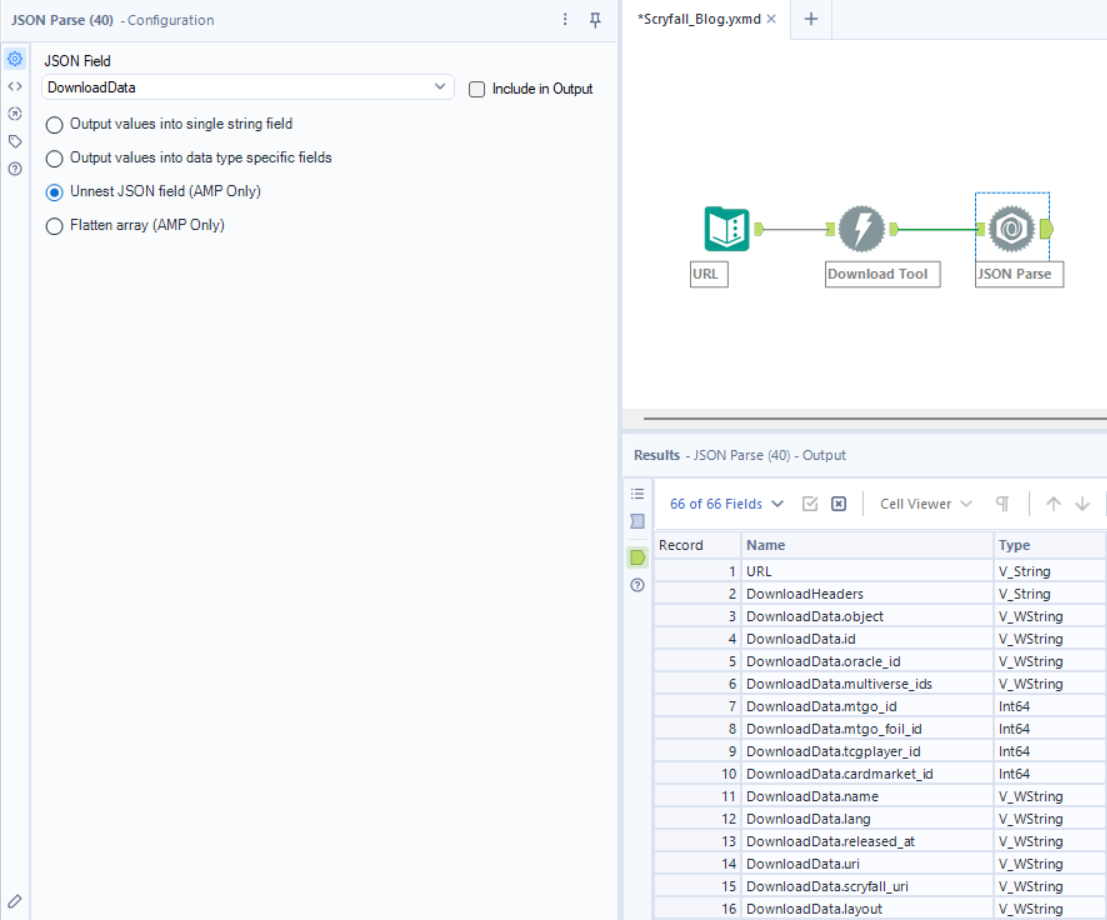Select Output values into data type specific fields
1107x920 pixels.
point(55,158)
